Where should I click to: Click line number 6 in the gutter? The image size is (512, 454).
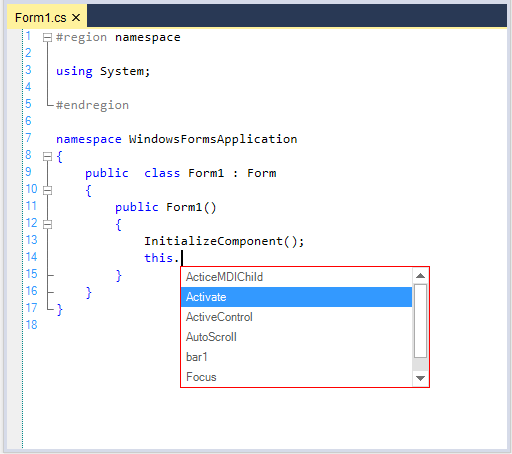point(29,121)
